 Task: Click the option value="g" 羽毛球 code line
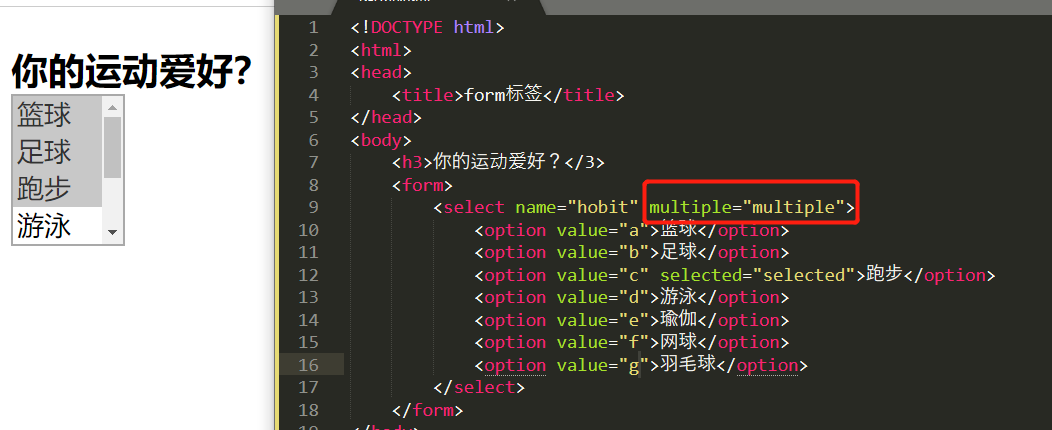[641, 365]
